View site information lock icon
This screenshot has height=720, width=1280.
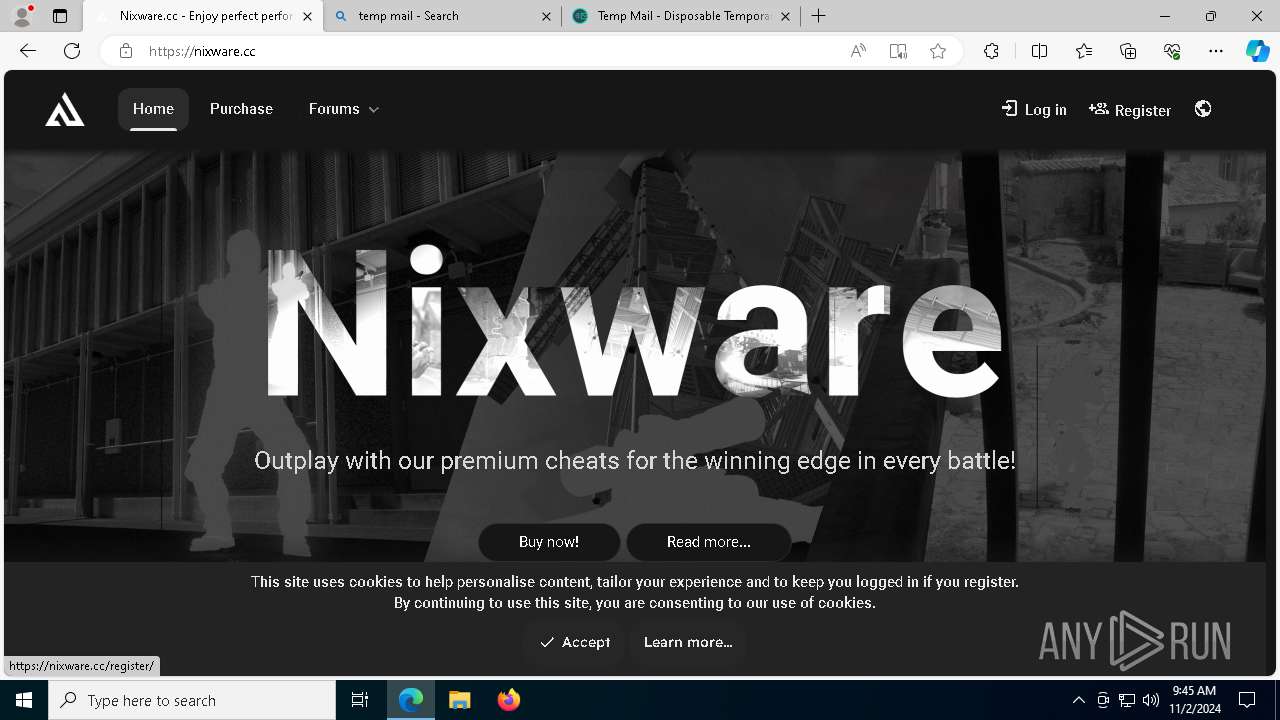tap(126, 51)
